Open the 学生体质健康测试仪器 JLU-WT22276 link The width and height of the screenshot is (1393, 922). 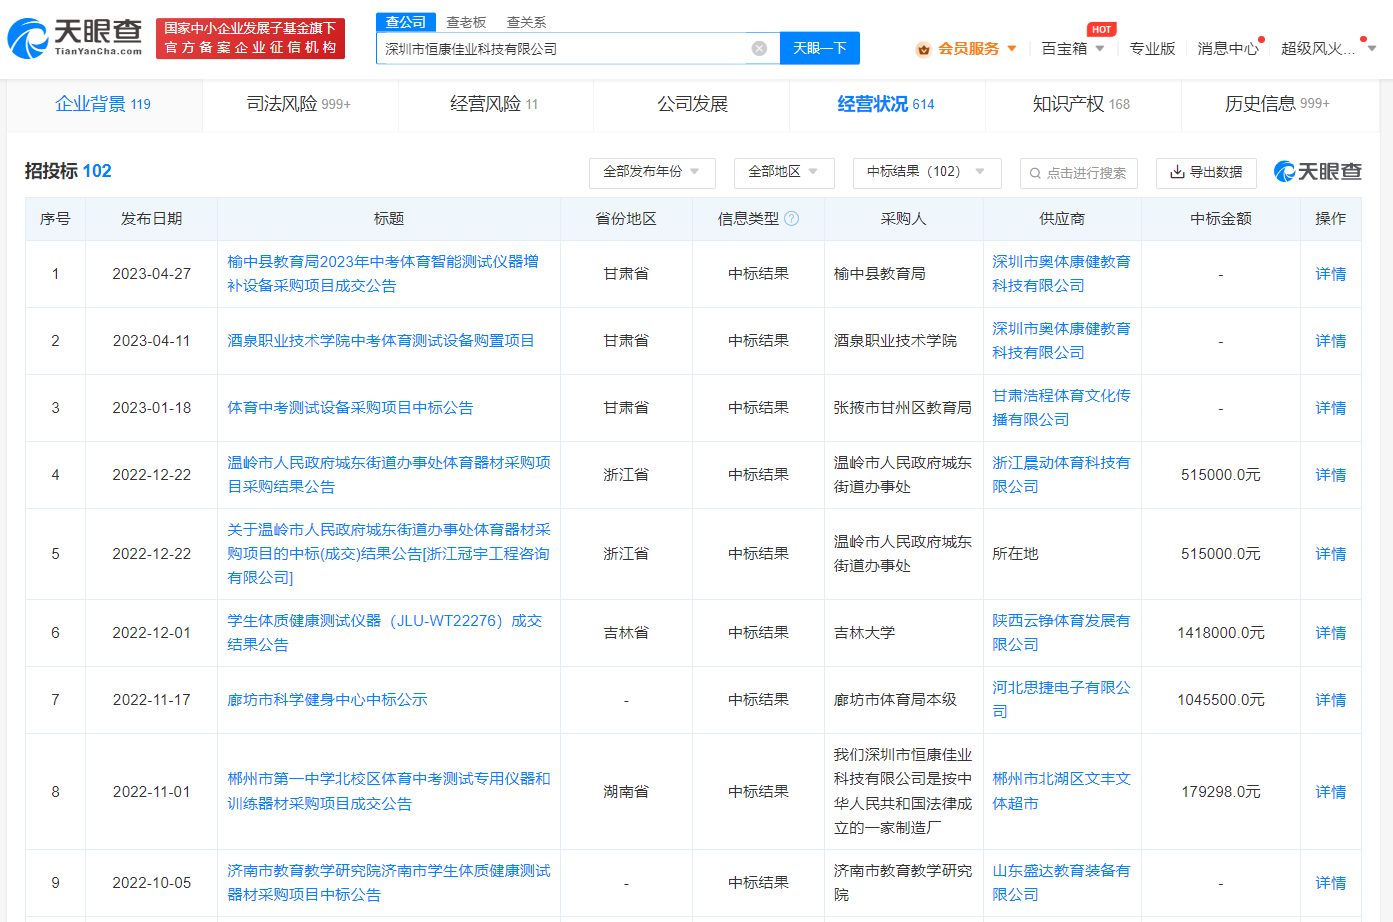coord(385,632)
